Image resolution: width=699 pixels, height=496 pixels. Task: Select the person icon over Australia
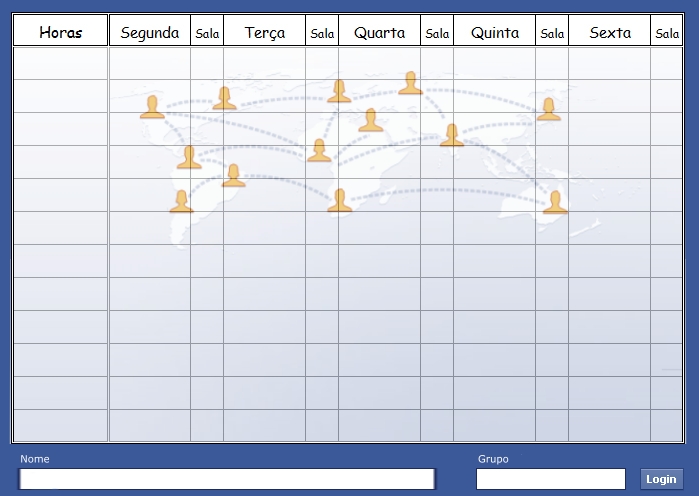click(x=555, y=202)
